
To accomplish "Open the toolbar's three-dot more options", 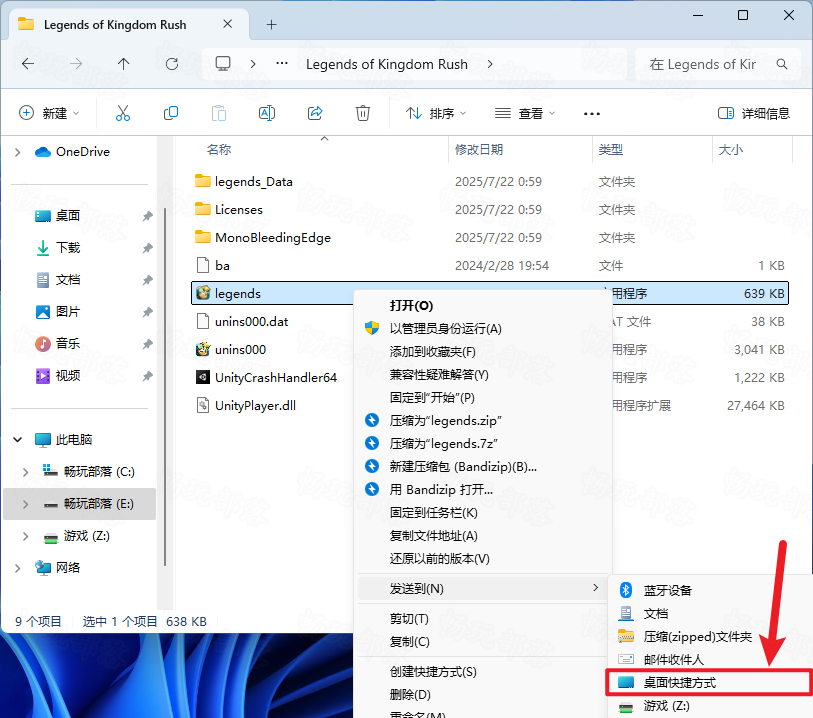I will coord(592,114).
